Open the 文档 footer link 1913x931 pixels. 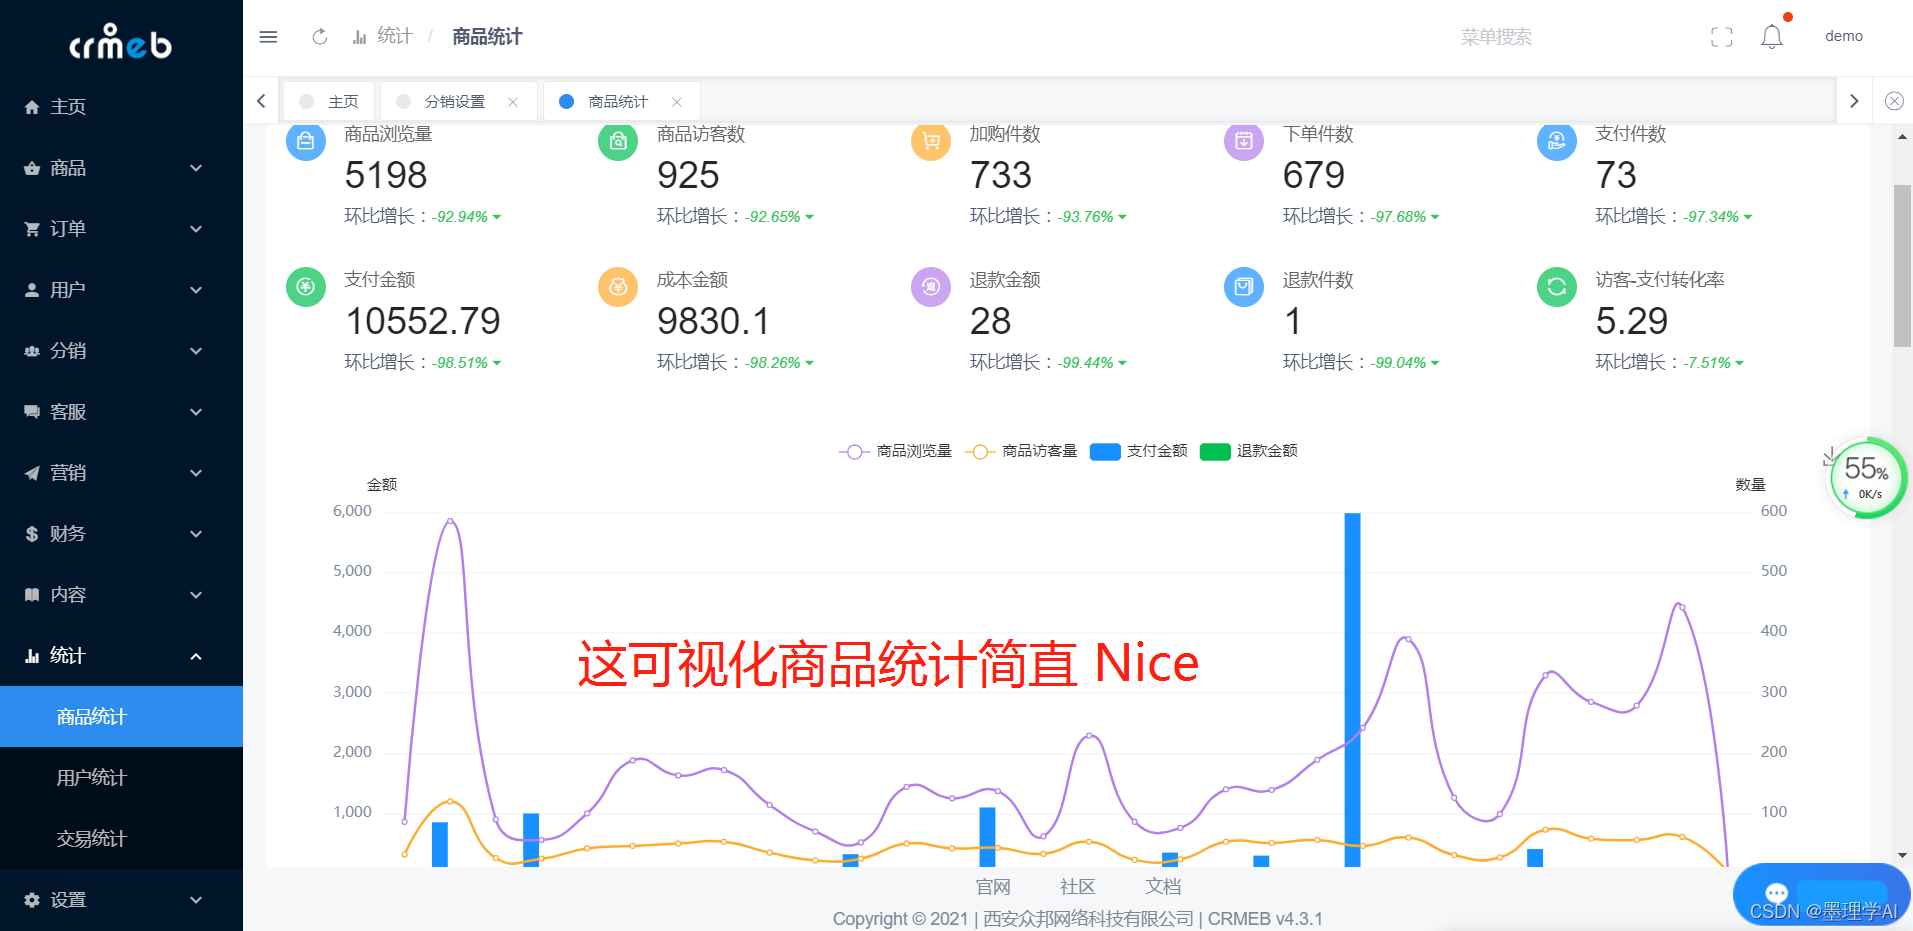tap(1163, 887)
